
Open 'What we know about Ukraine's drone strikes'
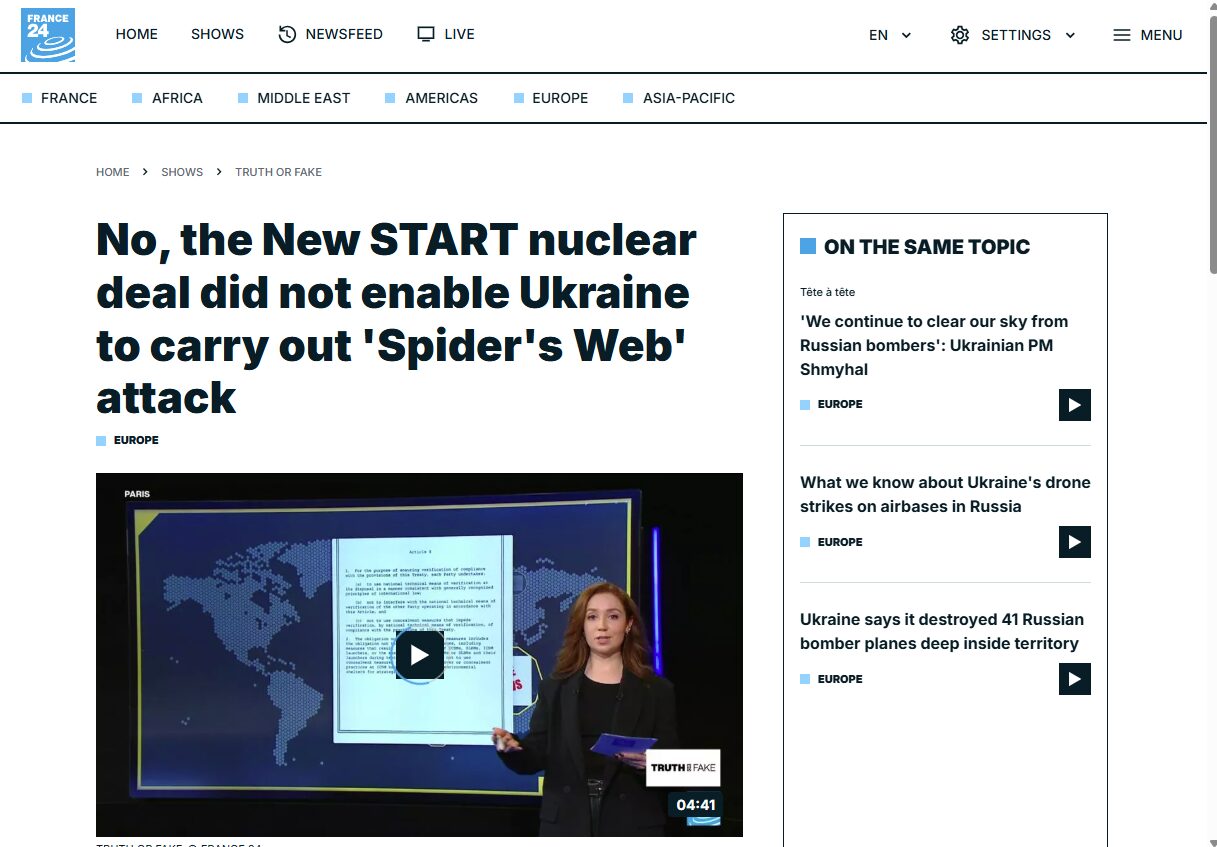945,494
